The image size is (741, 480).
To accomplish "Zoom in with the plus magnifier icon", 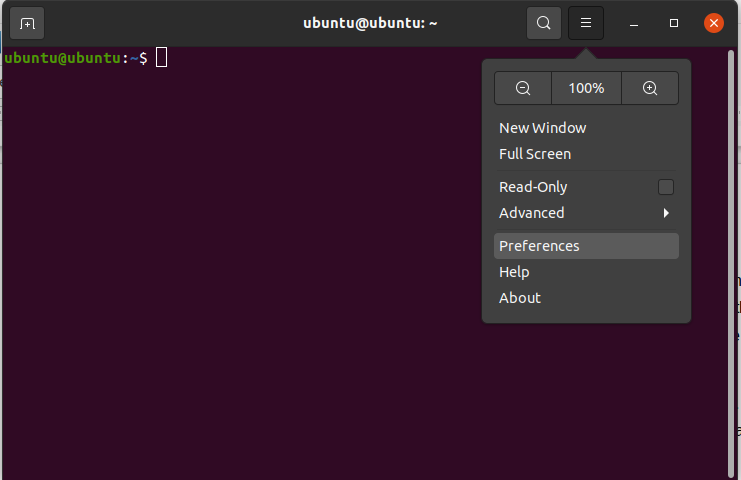I will [650, 88].
